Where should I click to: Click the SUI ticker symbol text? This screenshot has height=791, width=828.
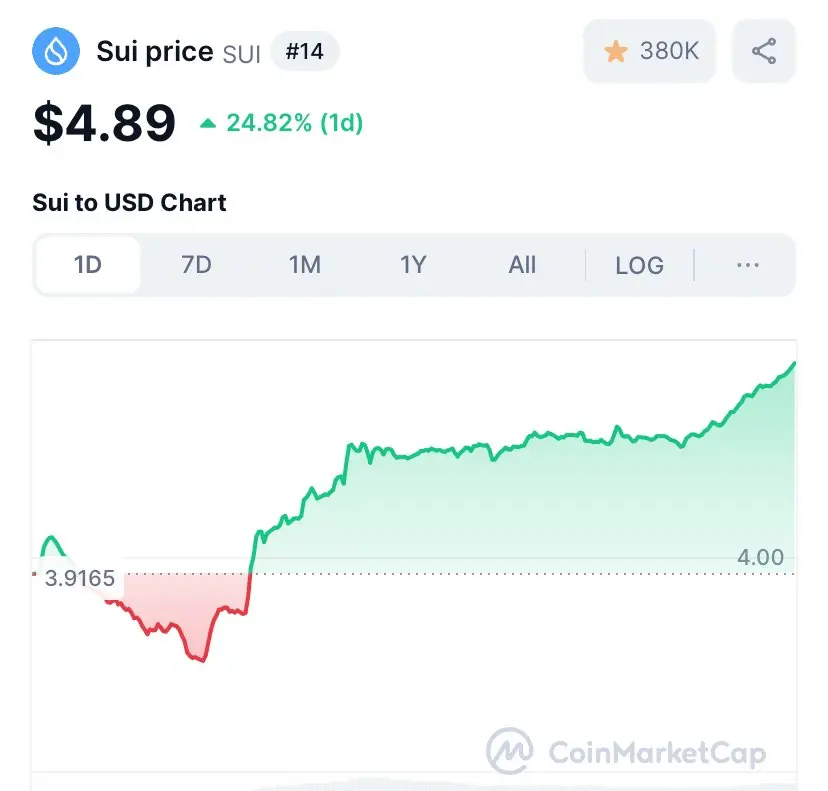[241, 53]
